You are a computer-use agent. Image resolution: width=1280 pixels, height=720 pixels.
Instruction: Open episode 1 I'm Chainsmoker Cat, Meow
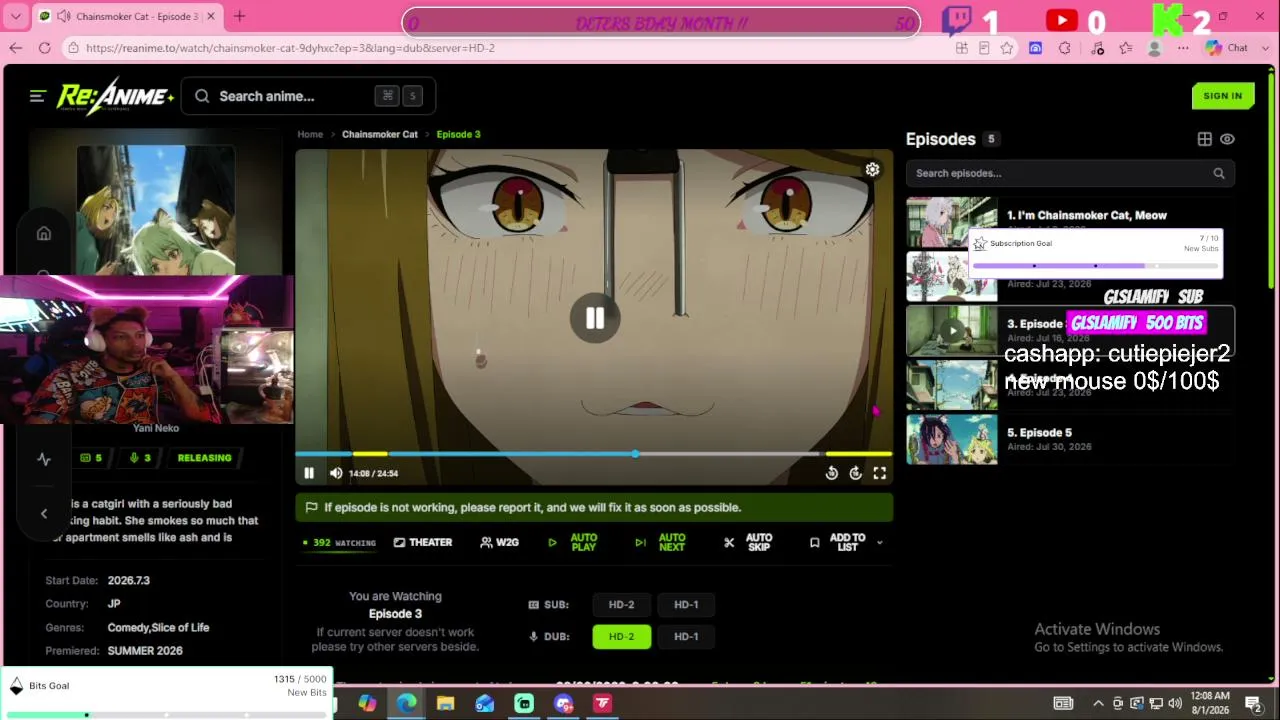(x=1070, y=221)
